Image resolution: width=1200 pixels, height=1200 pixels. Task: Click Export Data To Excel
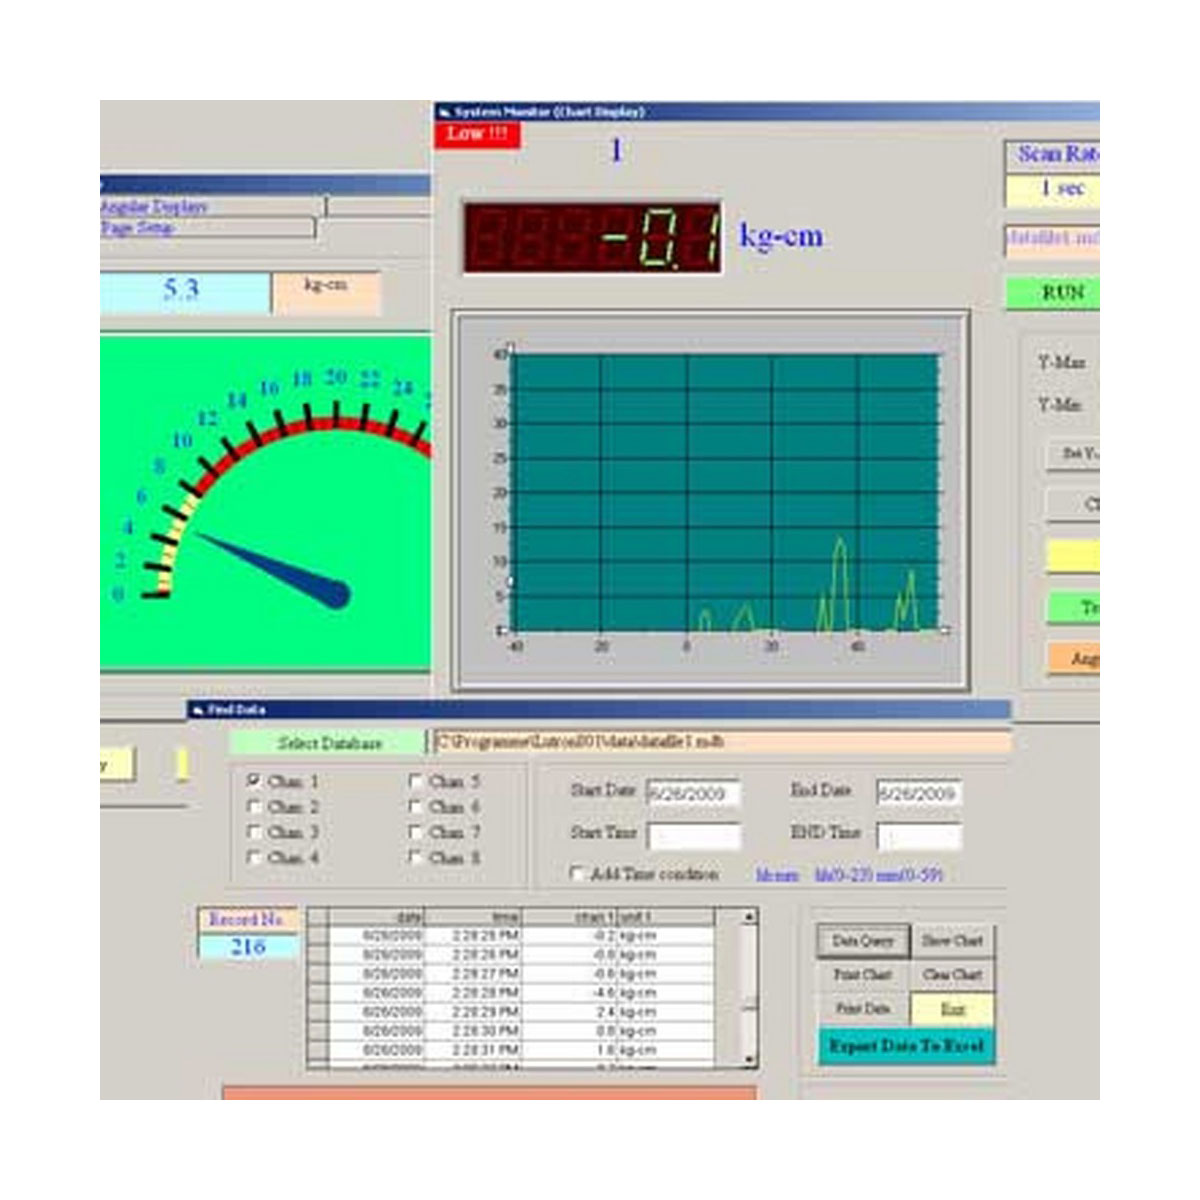click(908, 1043)
